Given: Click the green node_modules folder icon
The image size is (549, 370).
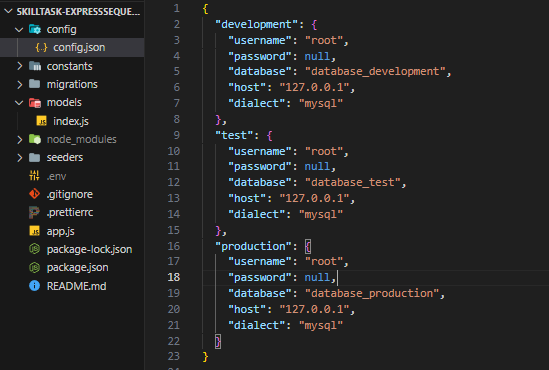Looking at the screenshot, I should point(35,139).
